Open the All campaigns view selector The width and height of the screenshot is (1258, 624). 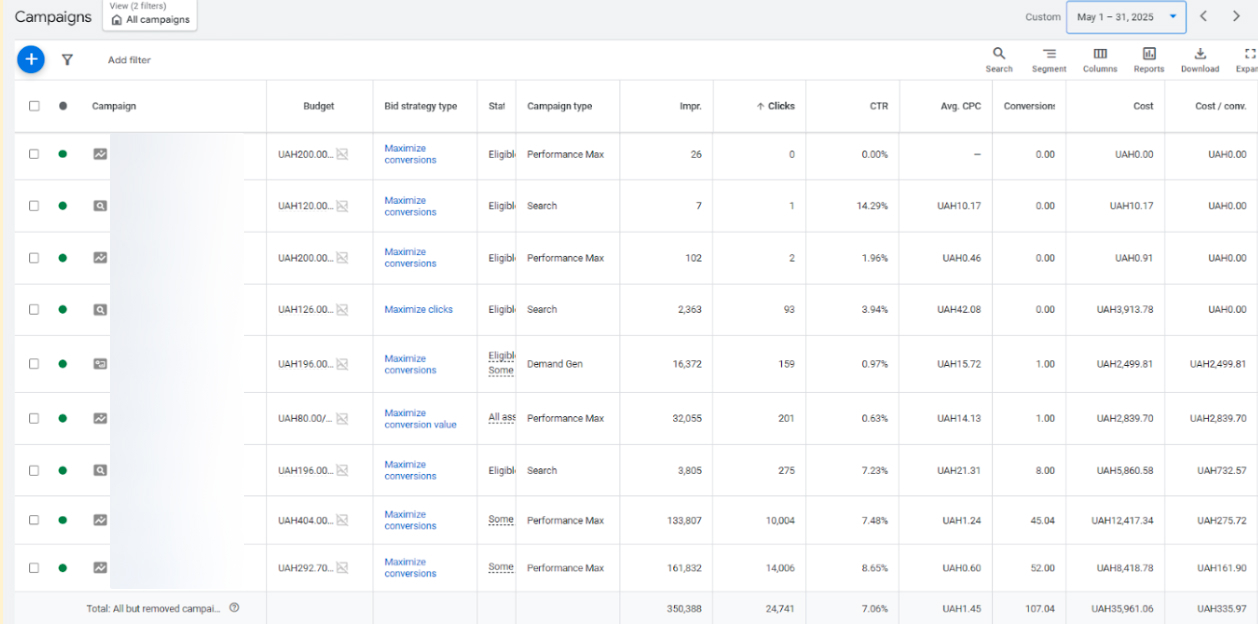pos(152,15)
